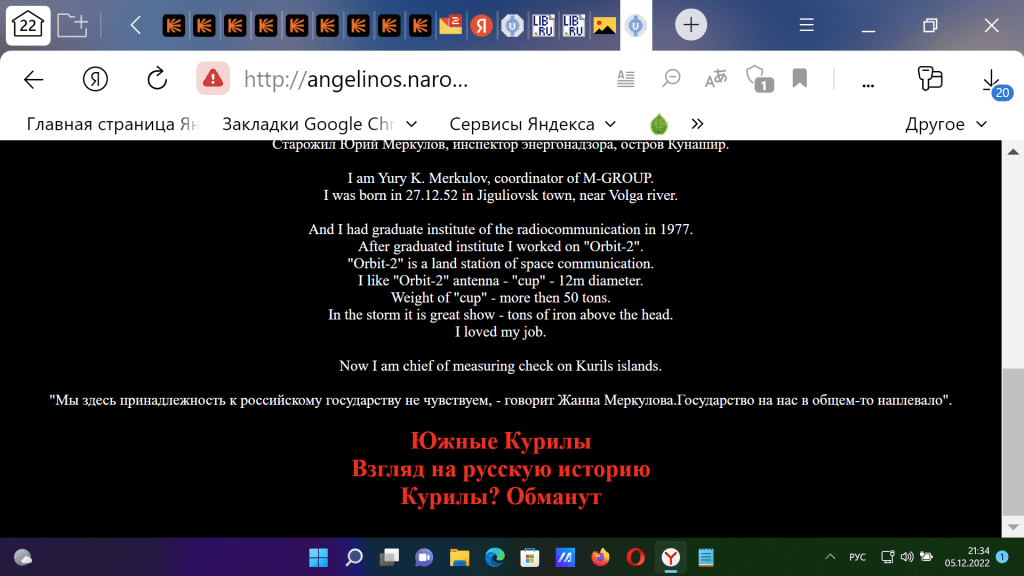Open the Южные Курилы link

tap(500, 441)
